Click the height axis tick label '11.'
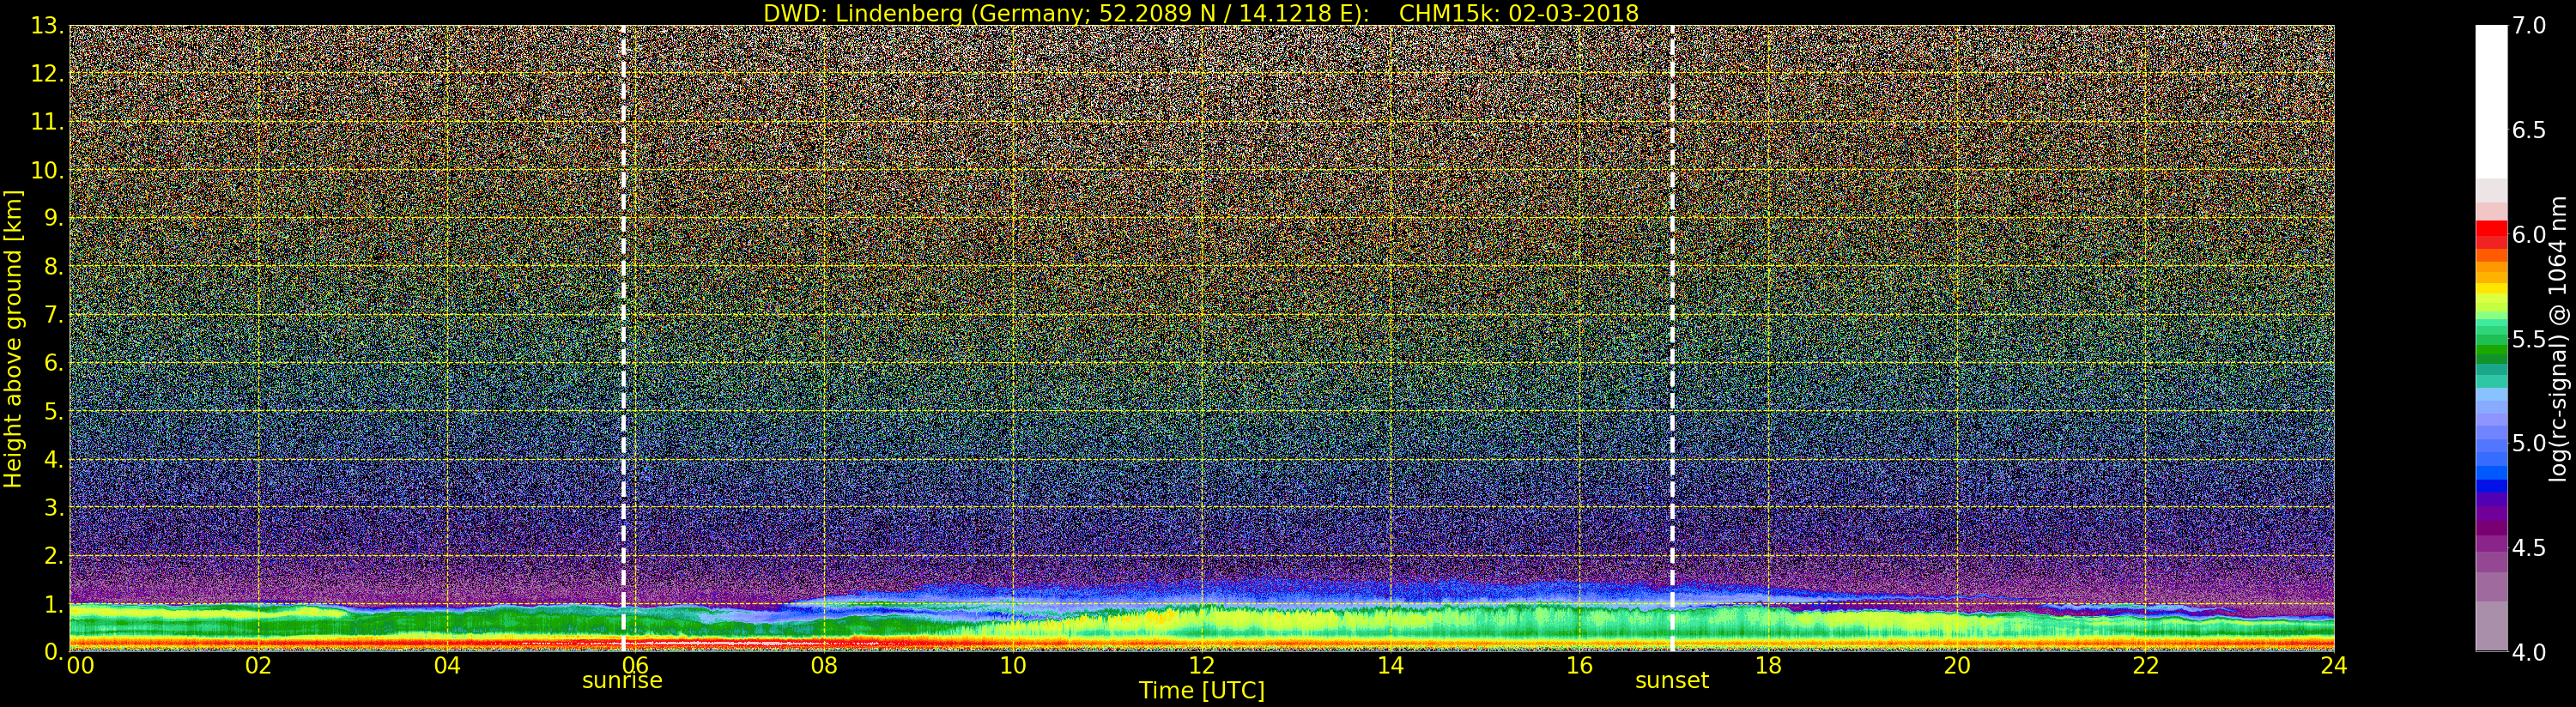2576x707 pixels. (x=47, y=122)
